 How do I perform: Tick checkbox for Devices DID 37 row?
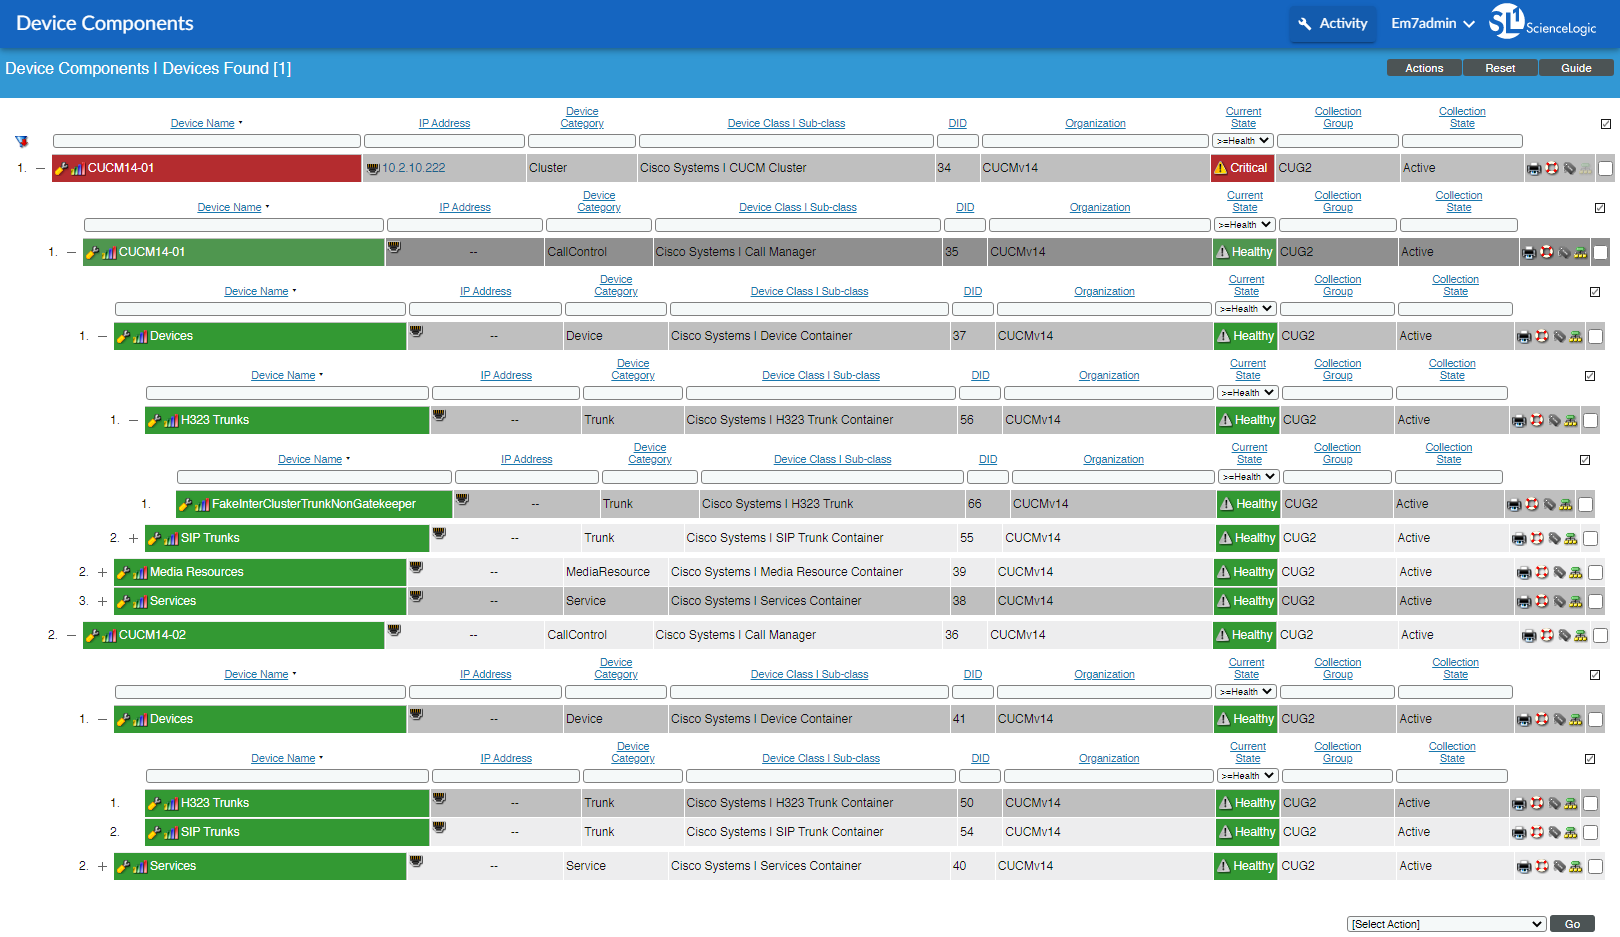click(1596, 336)
